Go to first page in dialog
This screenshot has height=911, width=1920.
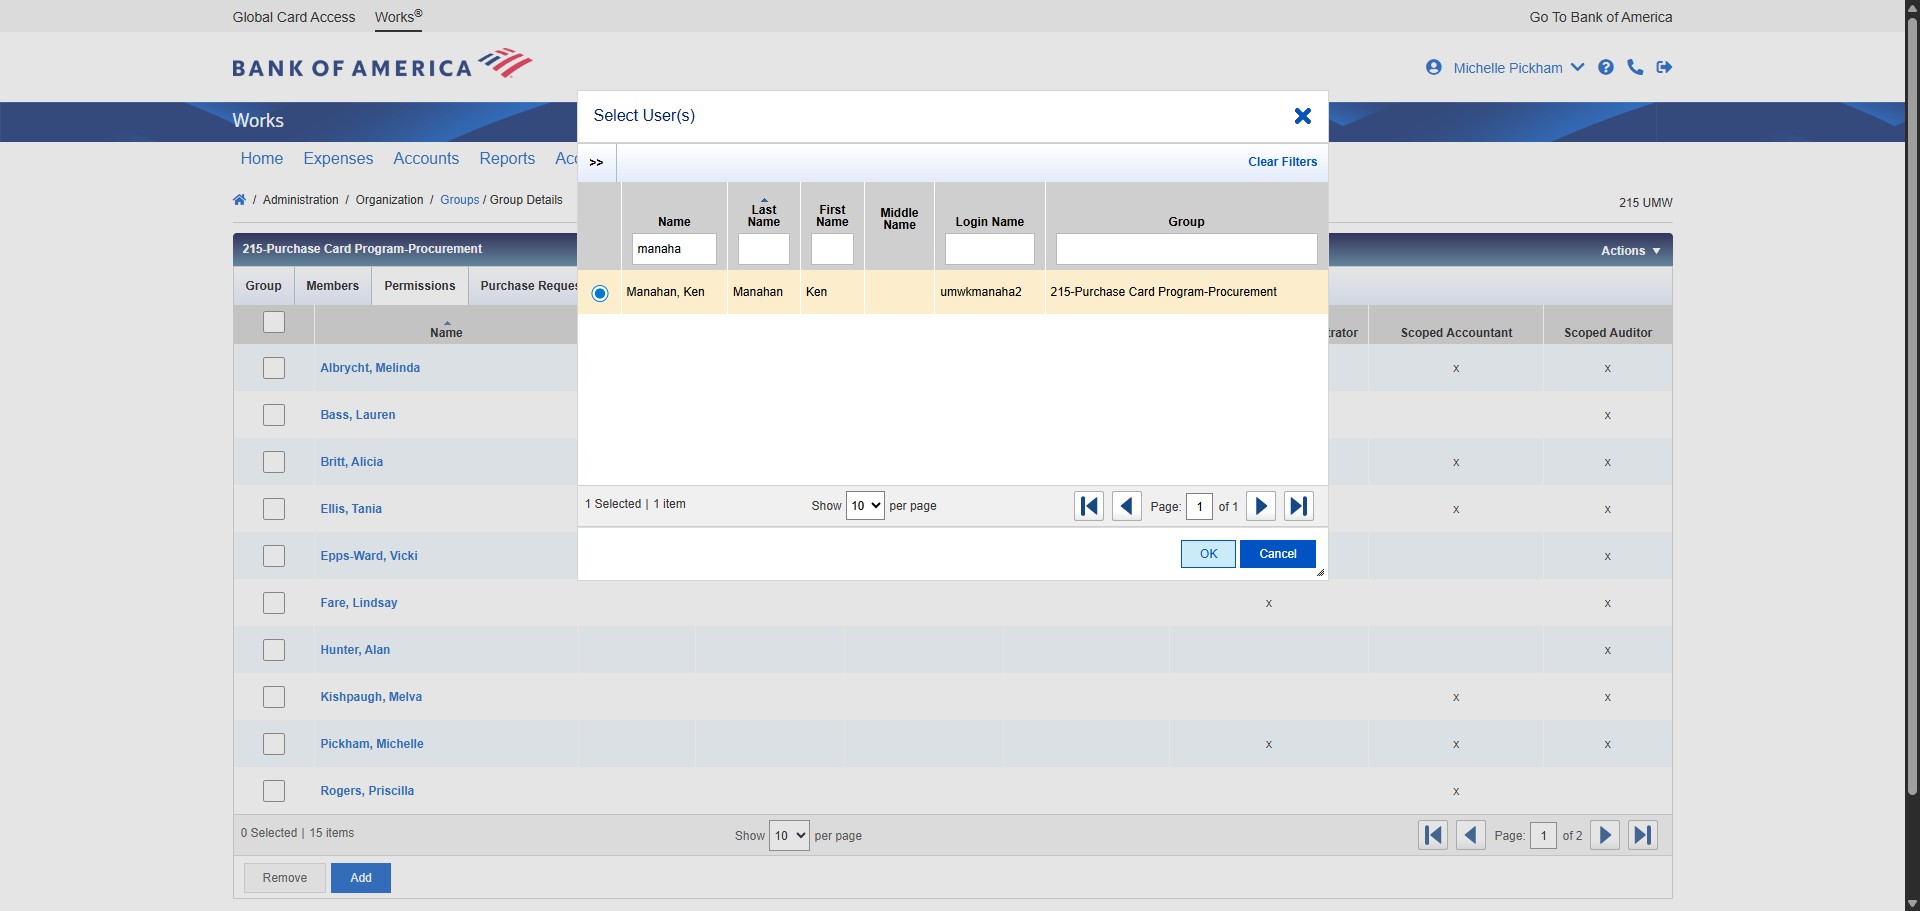tap(1089, 506)
